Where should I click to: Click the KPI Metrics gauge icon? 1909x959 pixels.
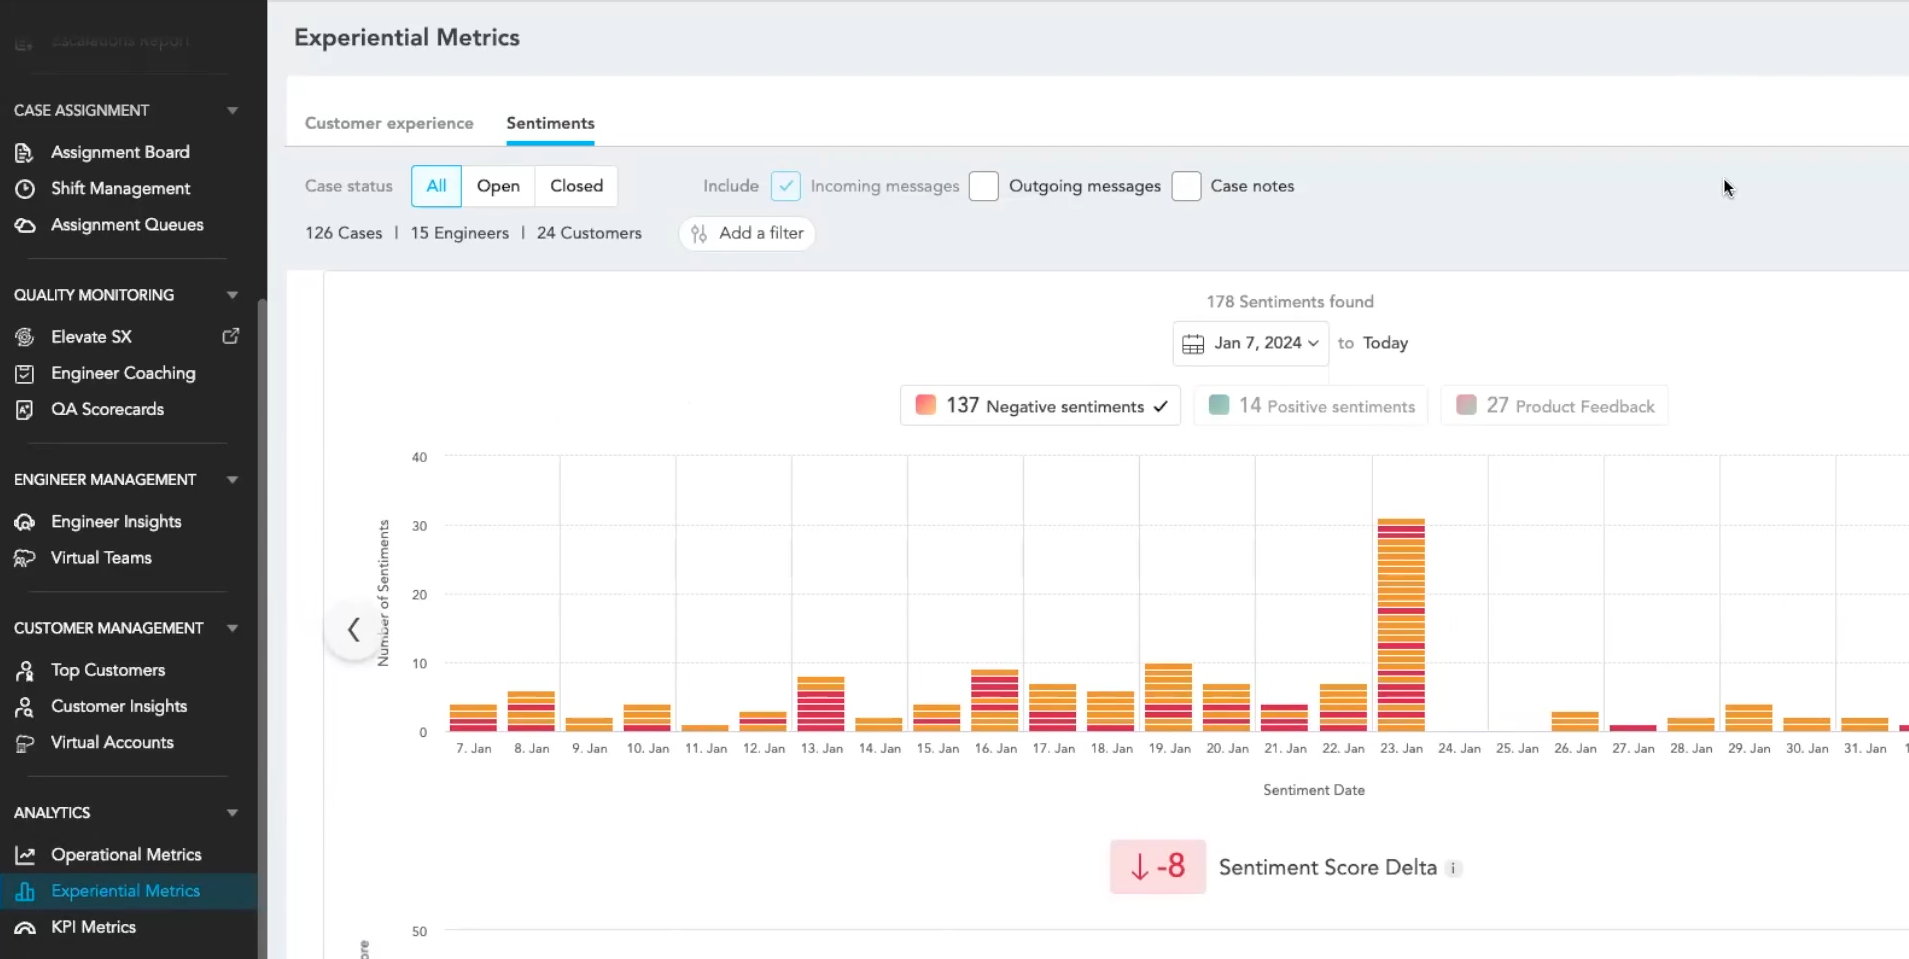(25, 928)
